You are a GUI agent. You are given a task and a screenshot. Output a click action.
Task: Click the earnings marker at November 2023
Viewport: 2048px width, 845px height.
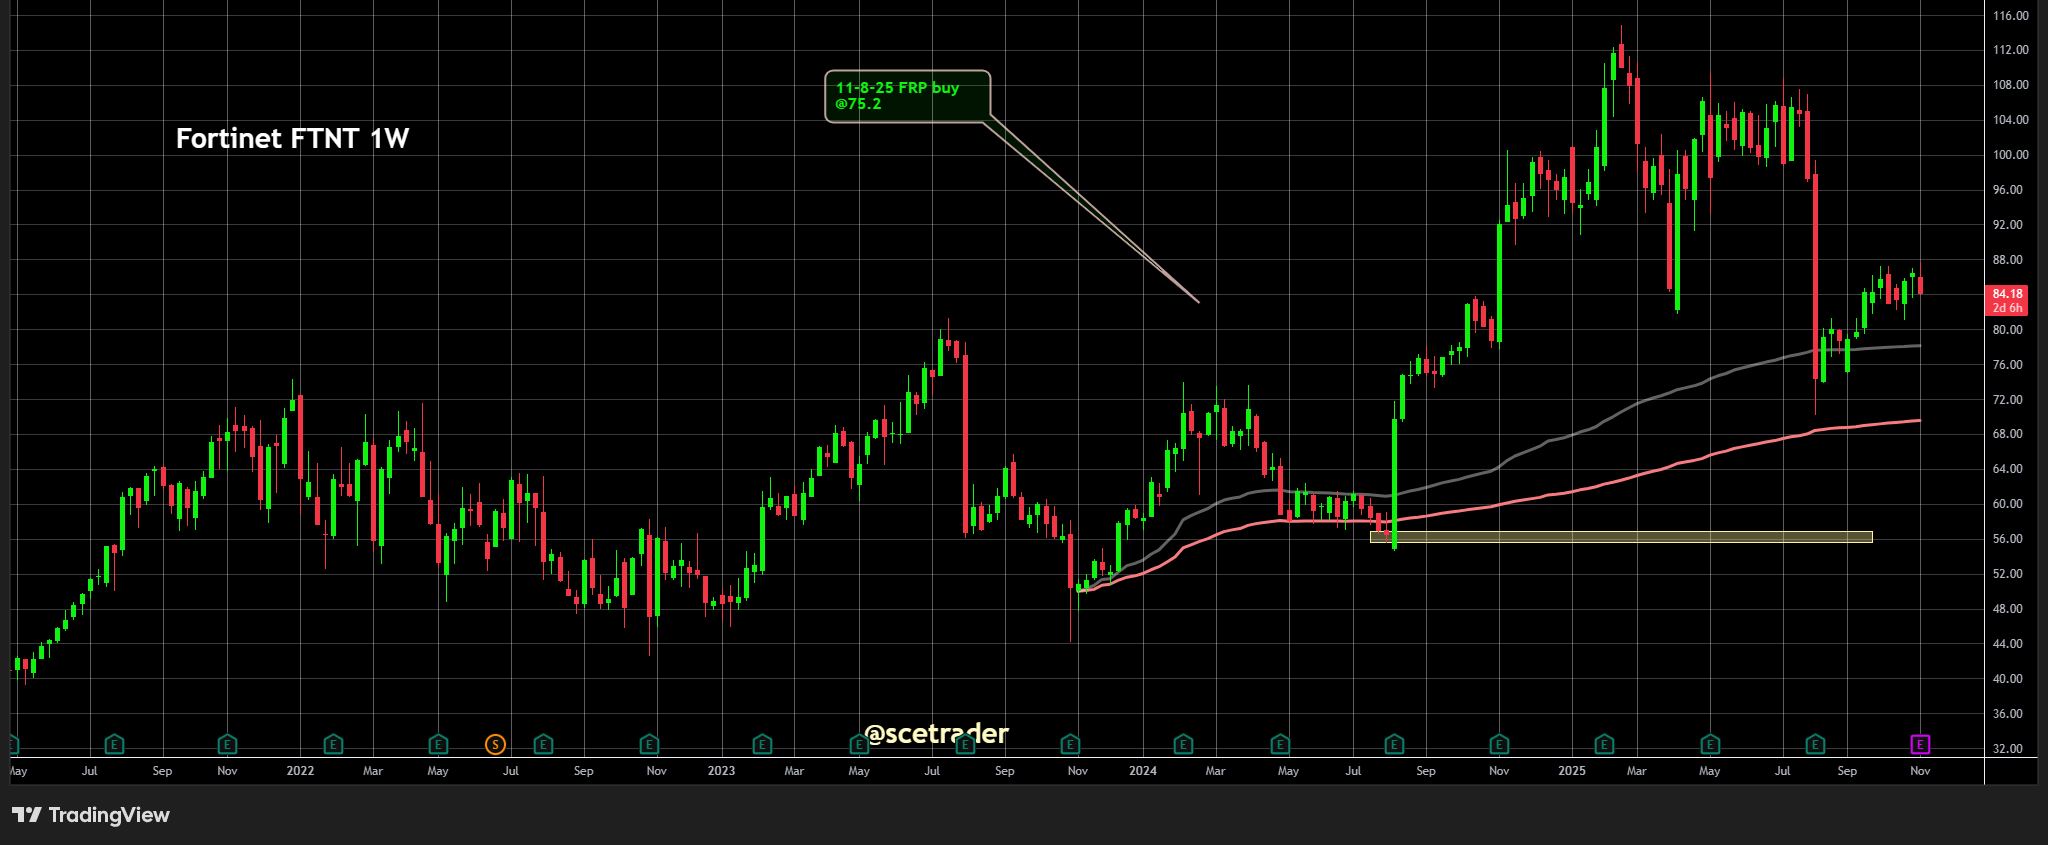point(1070,744)
